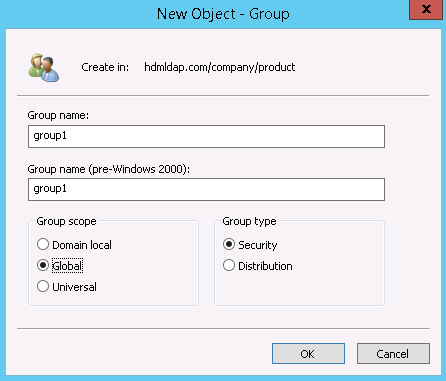The width and height of the screenshot is (446, 381).
Task: Click the 'Create in:' label
Action: [x=105, y=67]
